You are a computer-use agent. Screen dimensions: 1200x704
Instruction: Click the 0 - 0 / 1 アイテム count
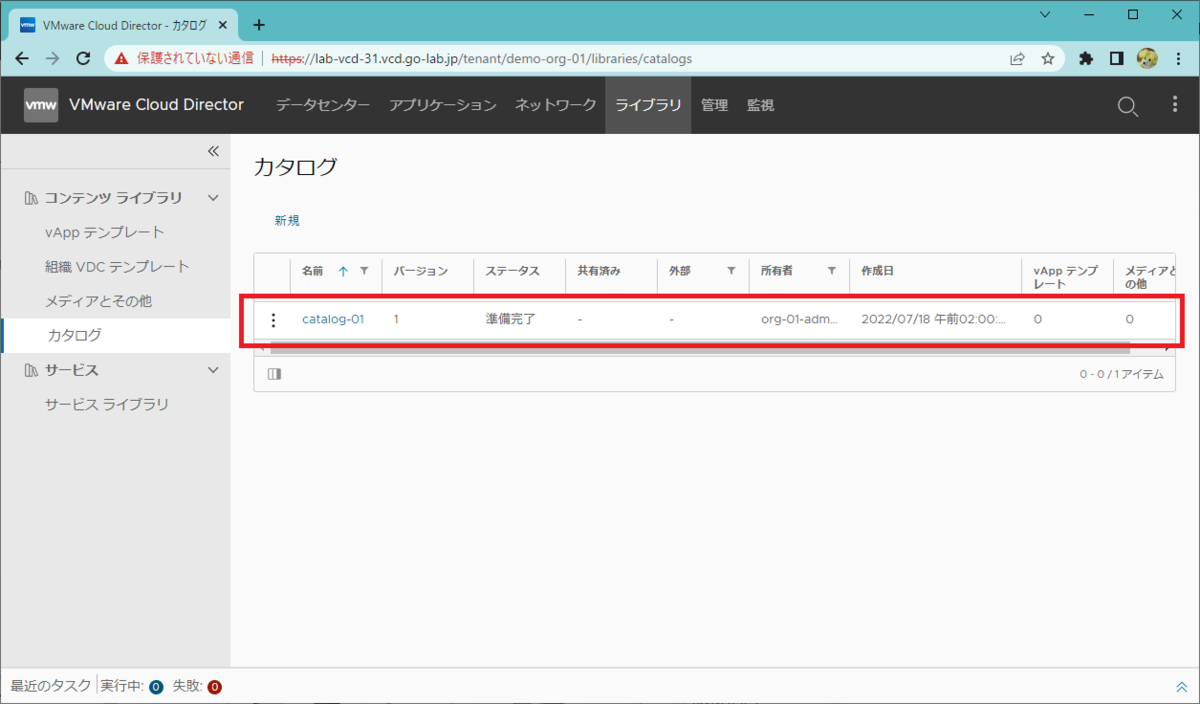point(1121,374)
